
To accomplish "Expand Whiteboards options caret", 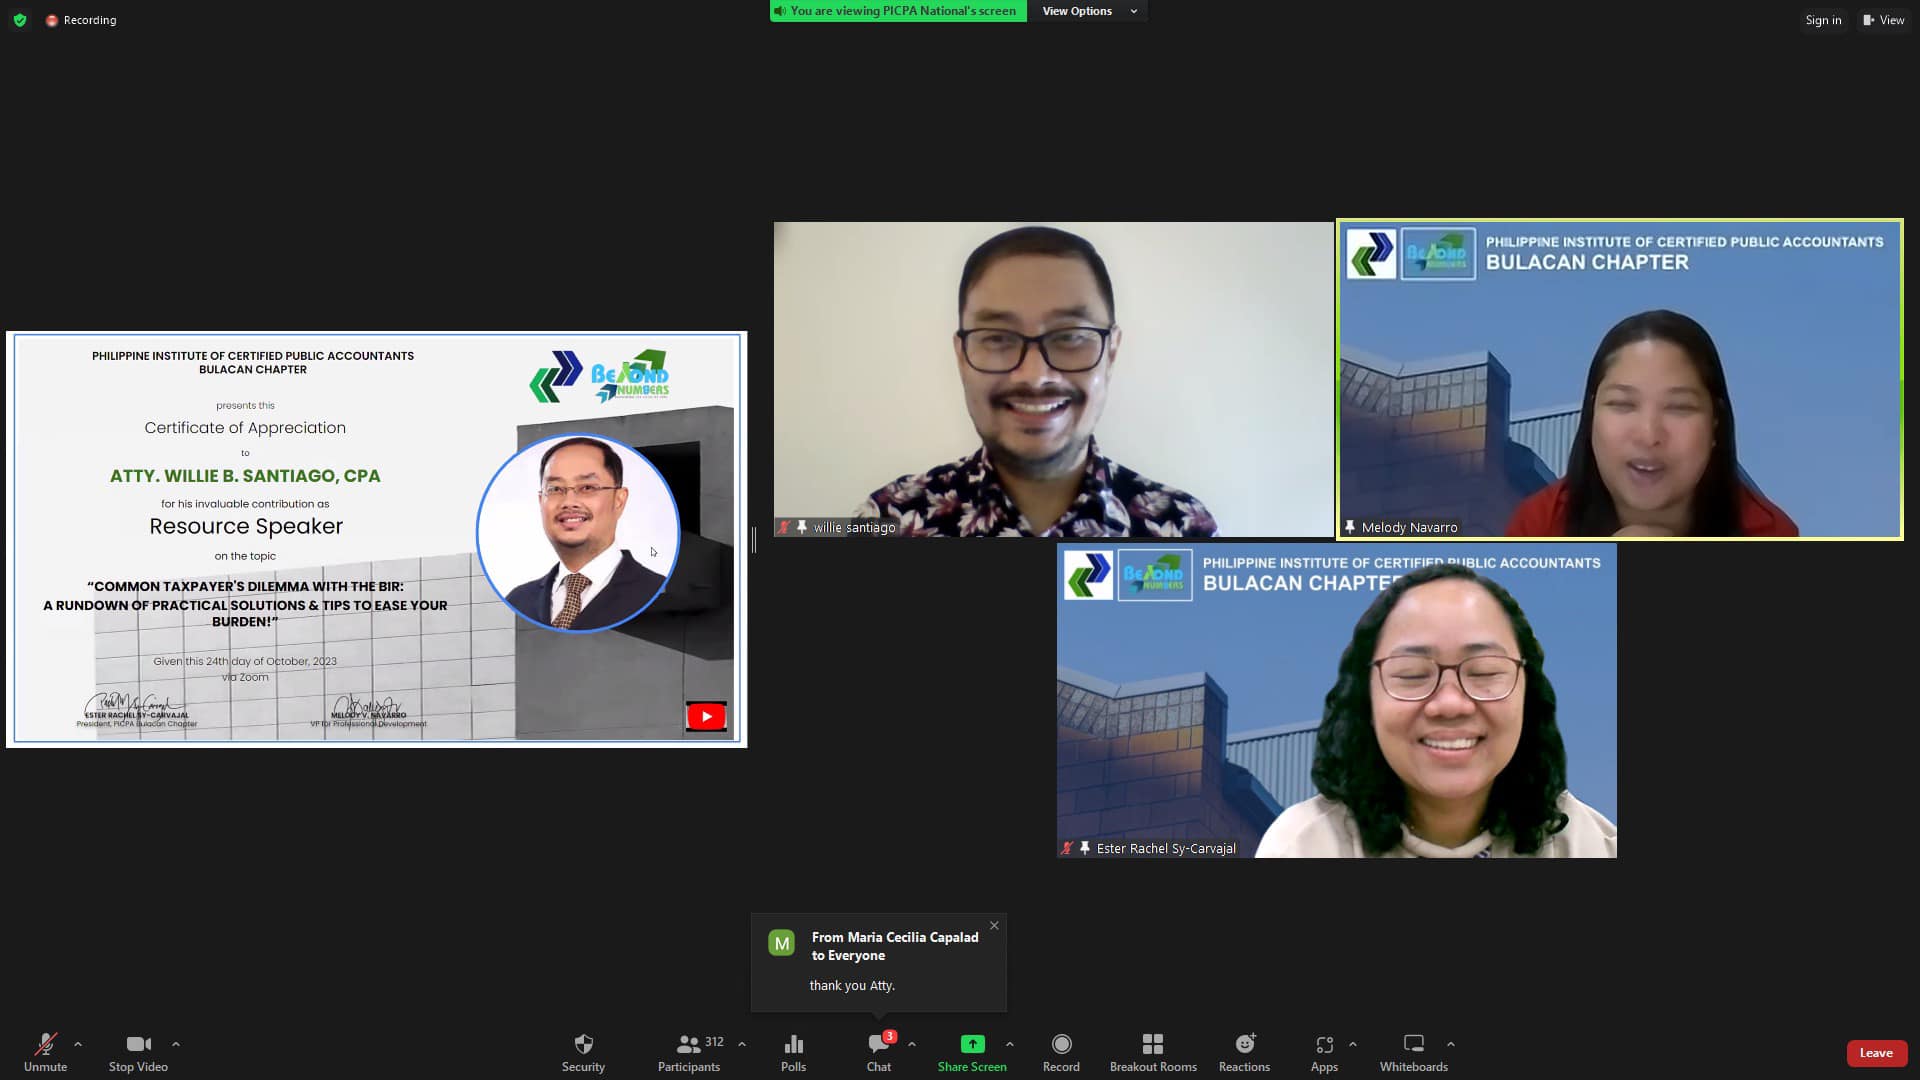I will pos(1451,1044).
